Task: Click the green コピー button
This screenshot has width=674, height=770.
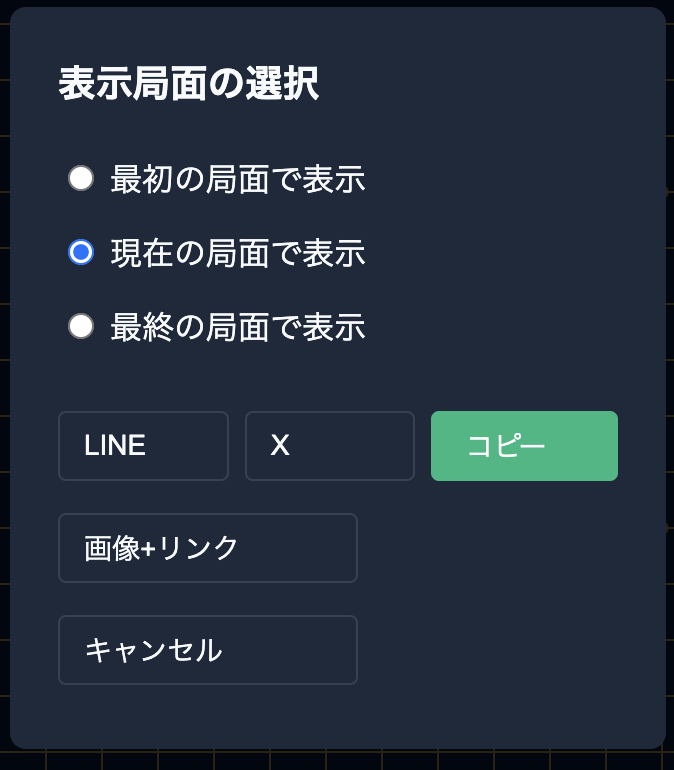Action: coord(524,446)
